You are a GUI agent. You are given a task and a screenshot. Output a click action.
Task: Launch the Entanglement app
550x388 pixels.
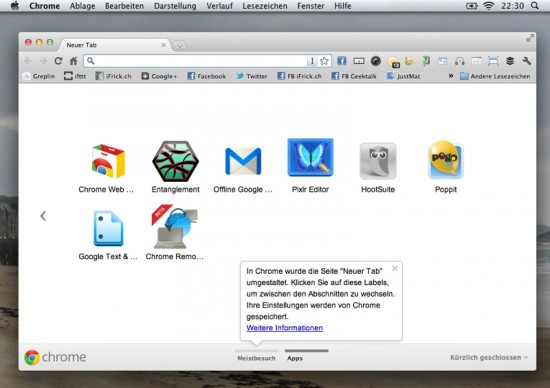pyautogui.click(x=175, y=162)
